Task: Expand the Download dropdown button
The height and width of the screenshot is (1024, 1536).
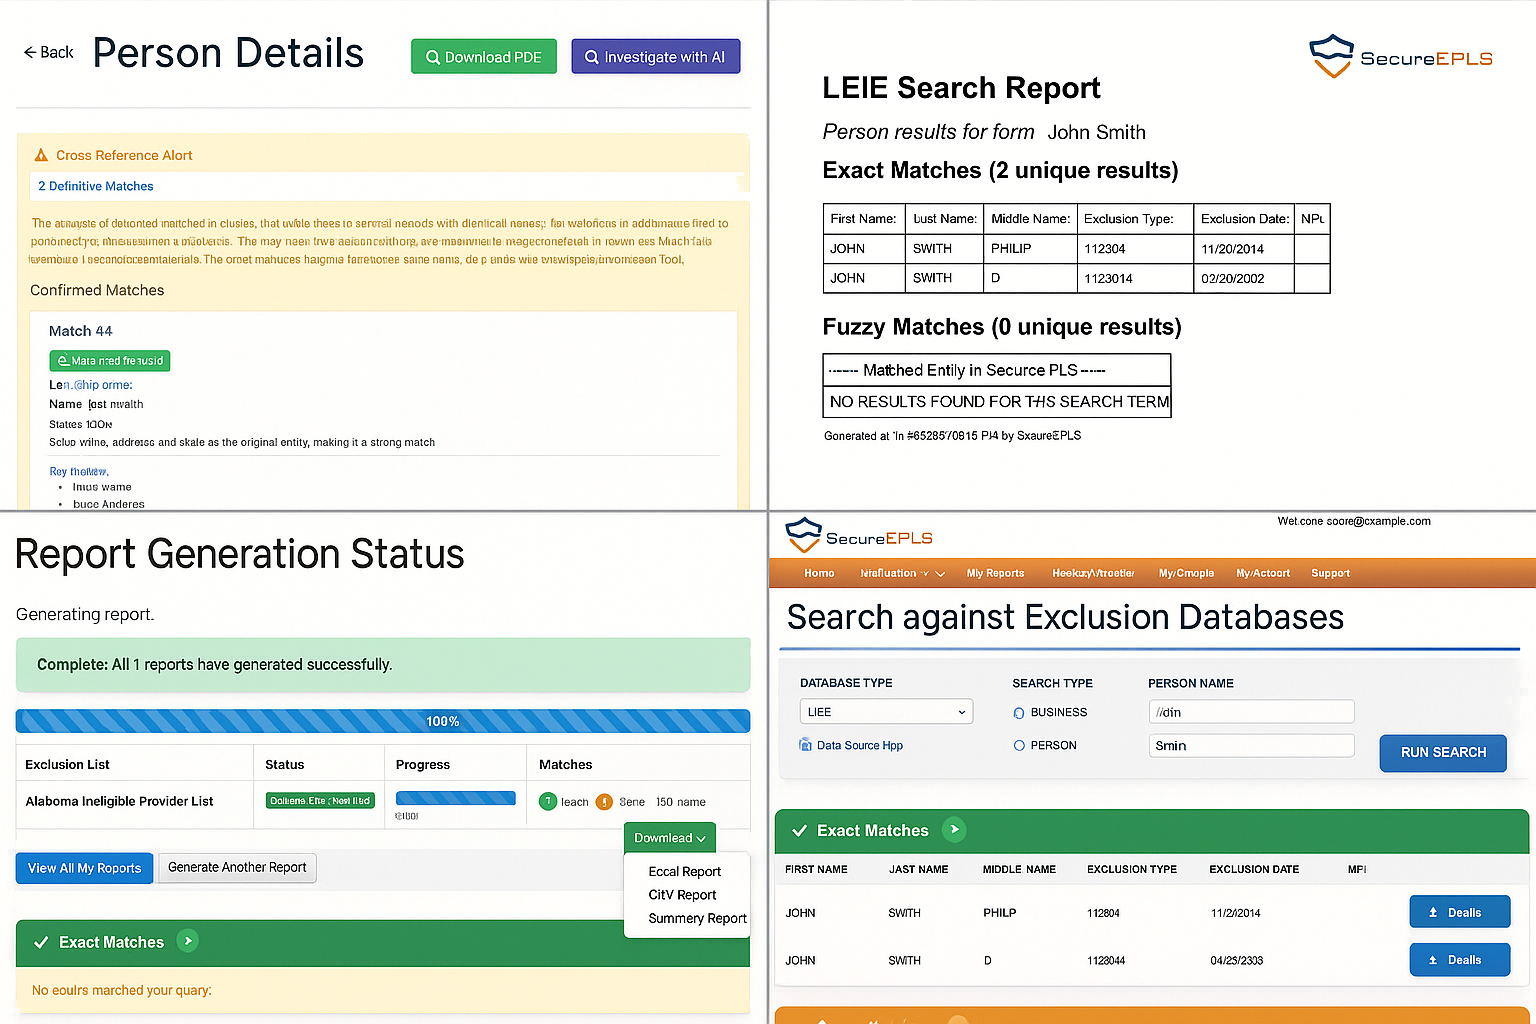Action: pos(669,838)
